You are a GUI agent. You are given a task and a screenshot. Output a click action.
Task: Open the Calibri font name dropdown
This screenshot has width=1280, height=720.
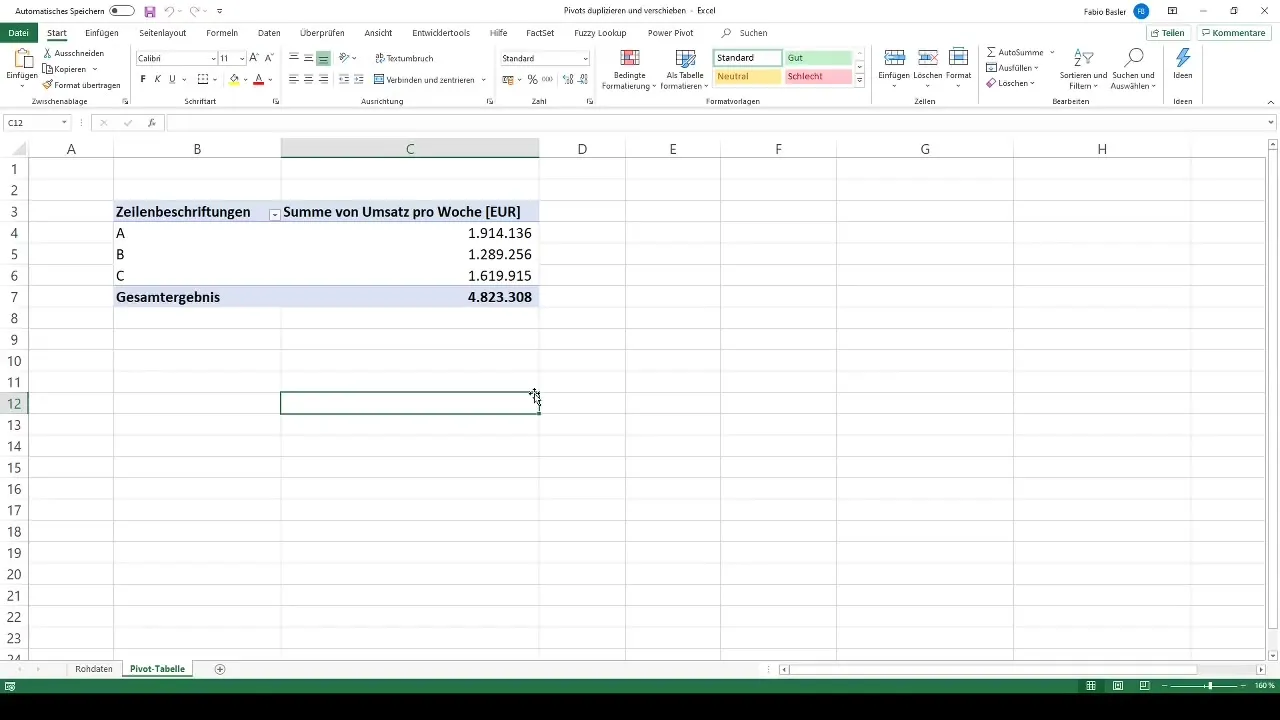click(213, 58)
